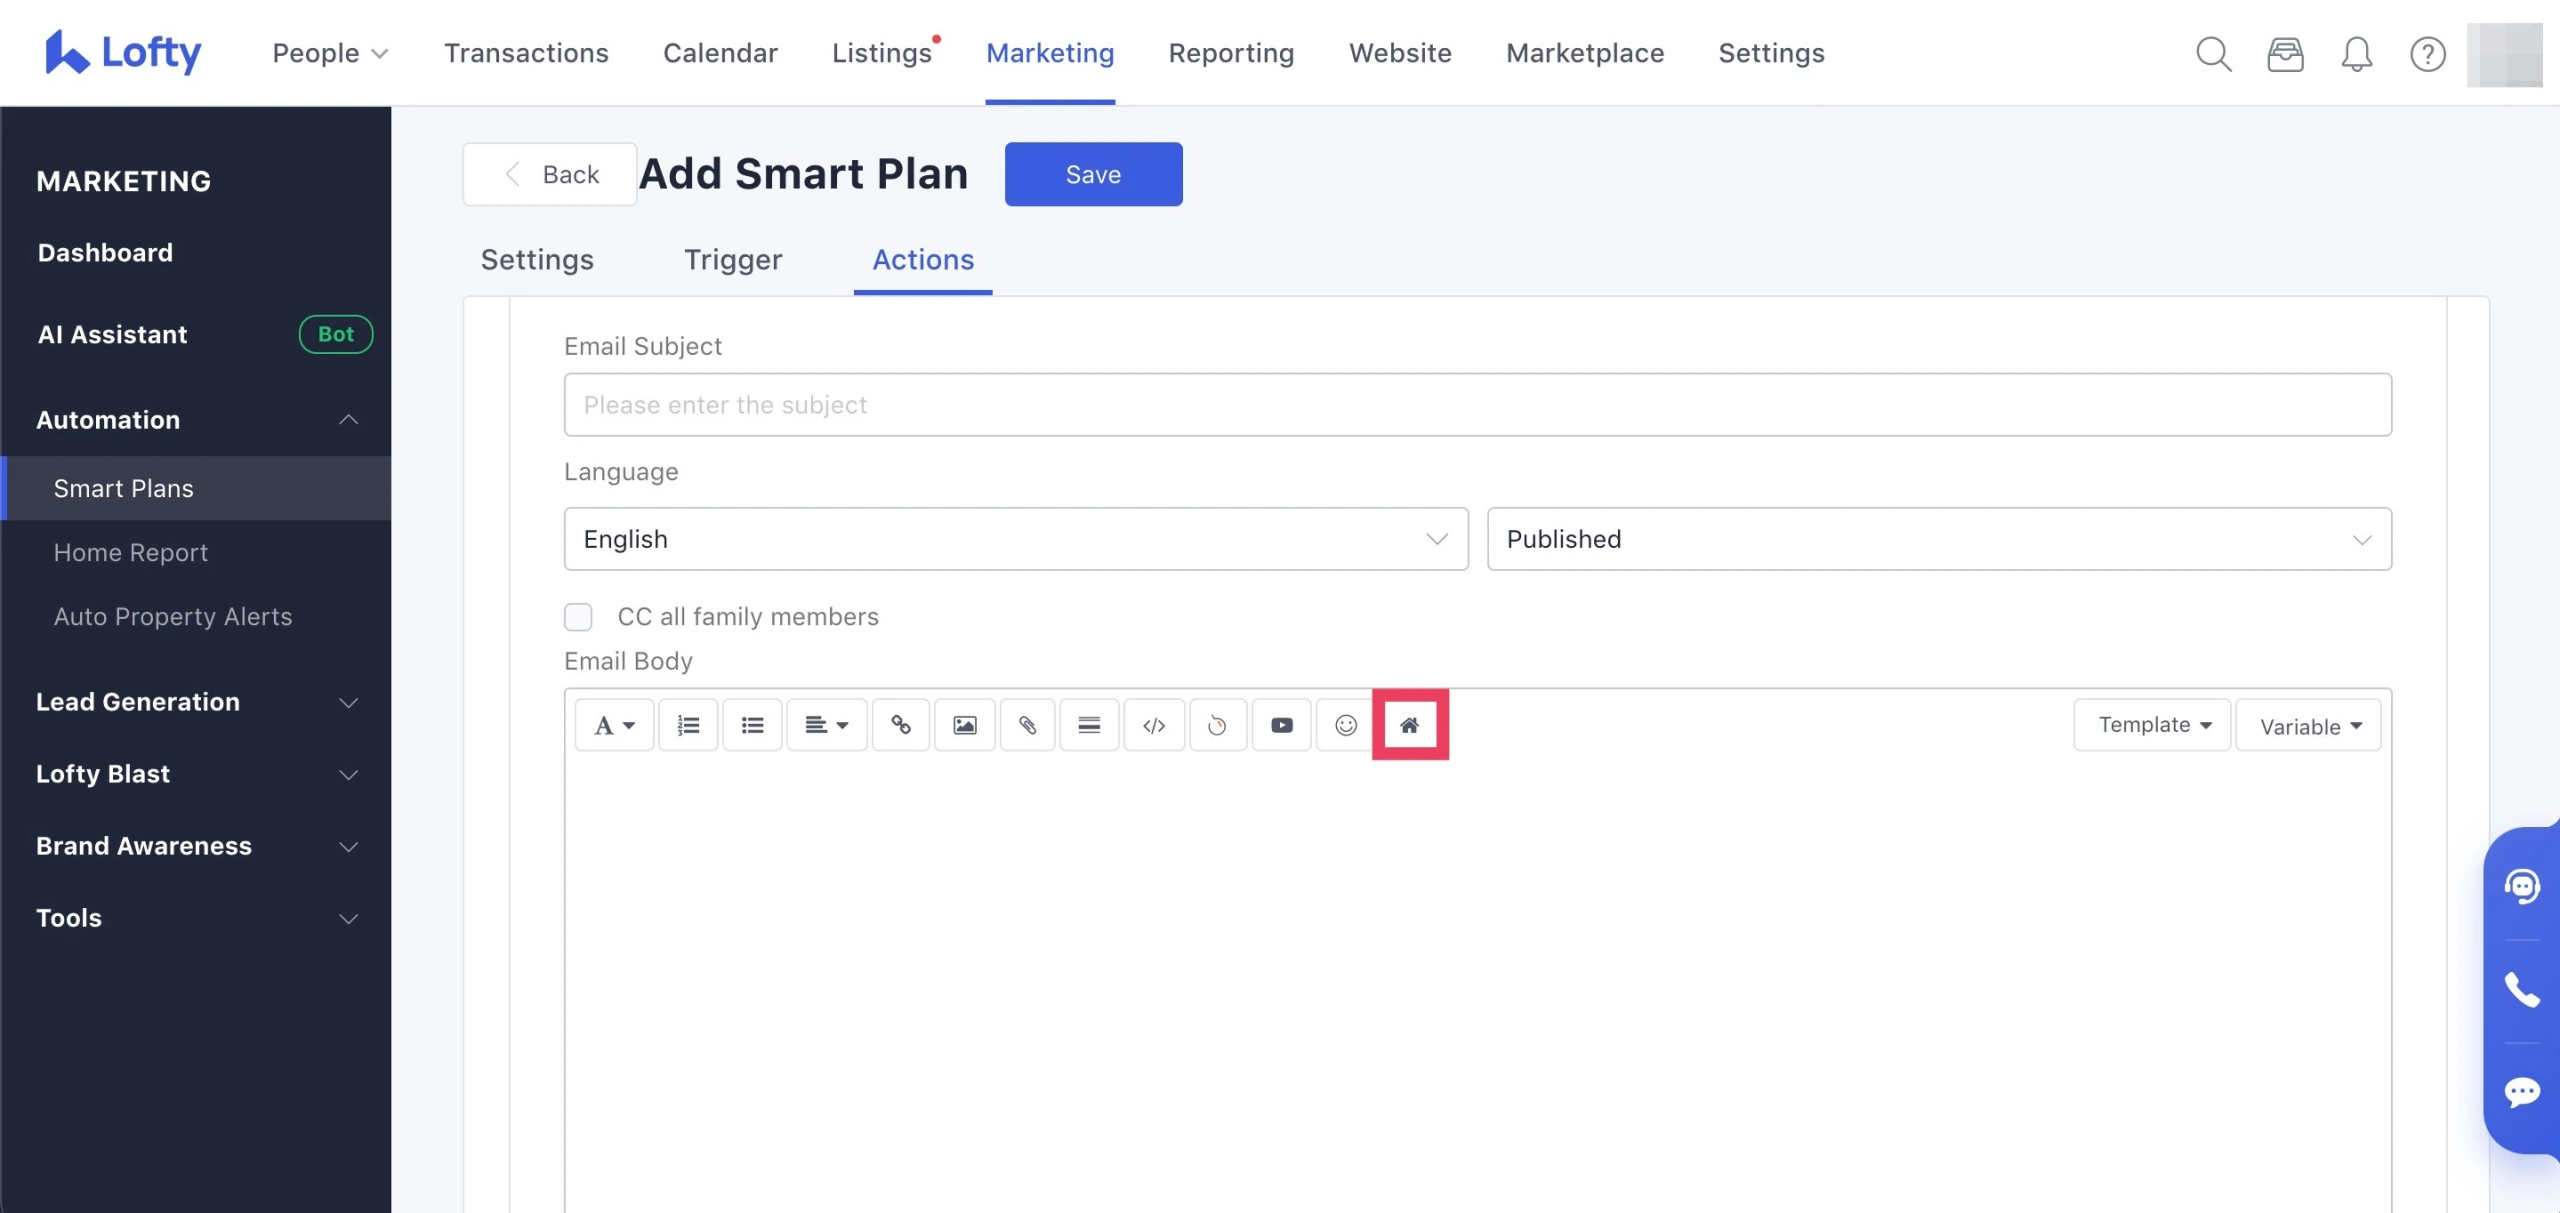Insert an image using the picture icon
The height and width of the screenshot is (1213, 2560).
coord(964,725)
